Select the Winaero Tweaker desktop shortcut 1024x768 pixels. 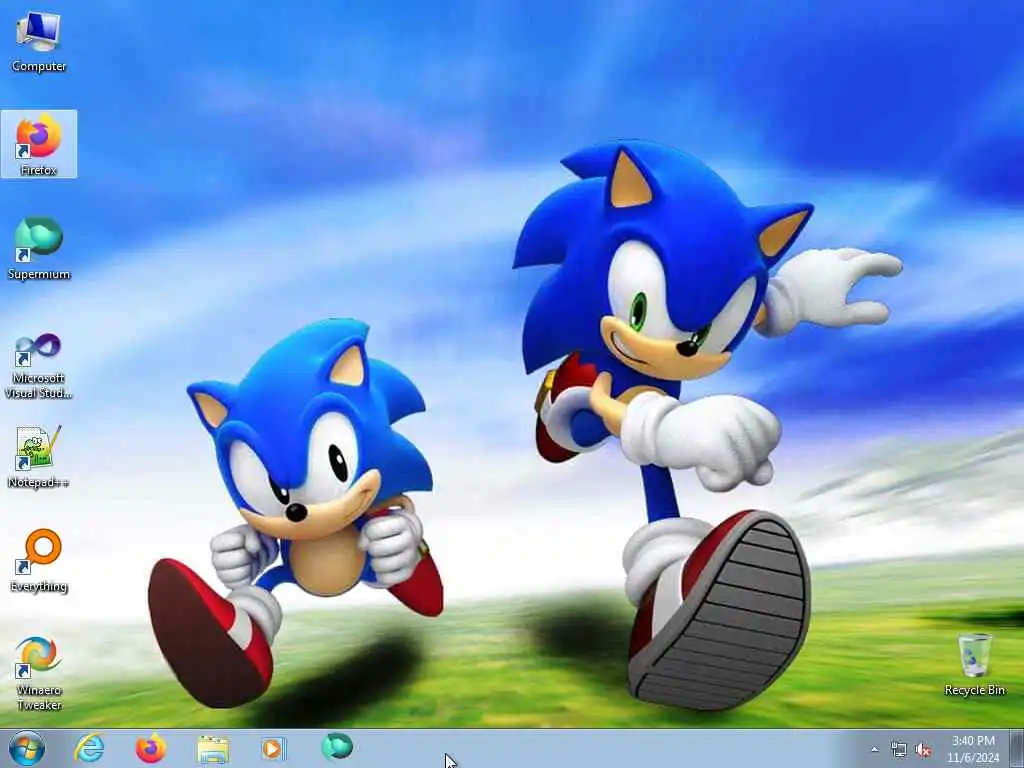(39, 673)
